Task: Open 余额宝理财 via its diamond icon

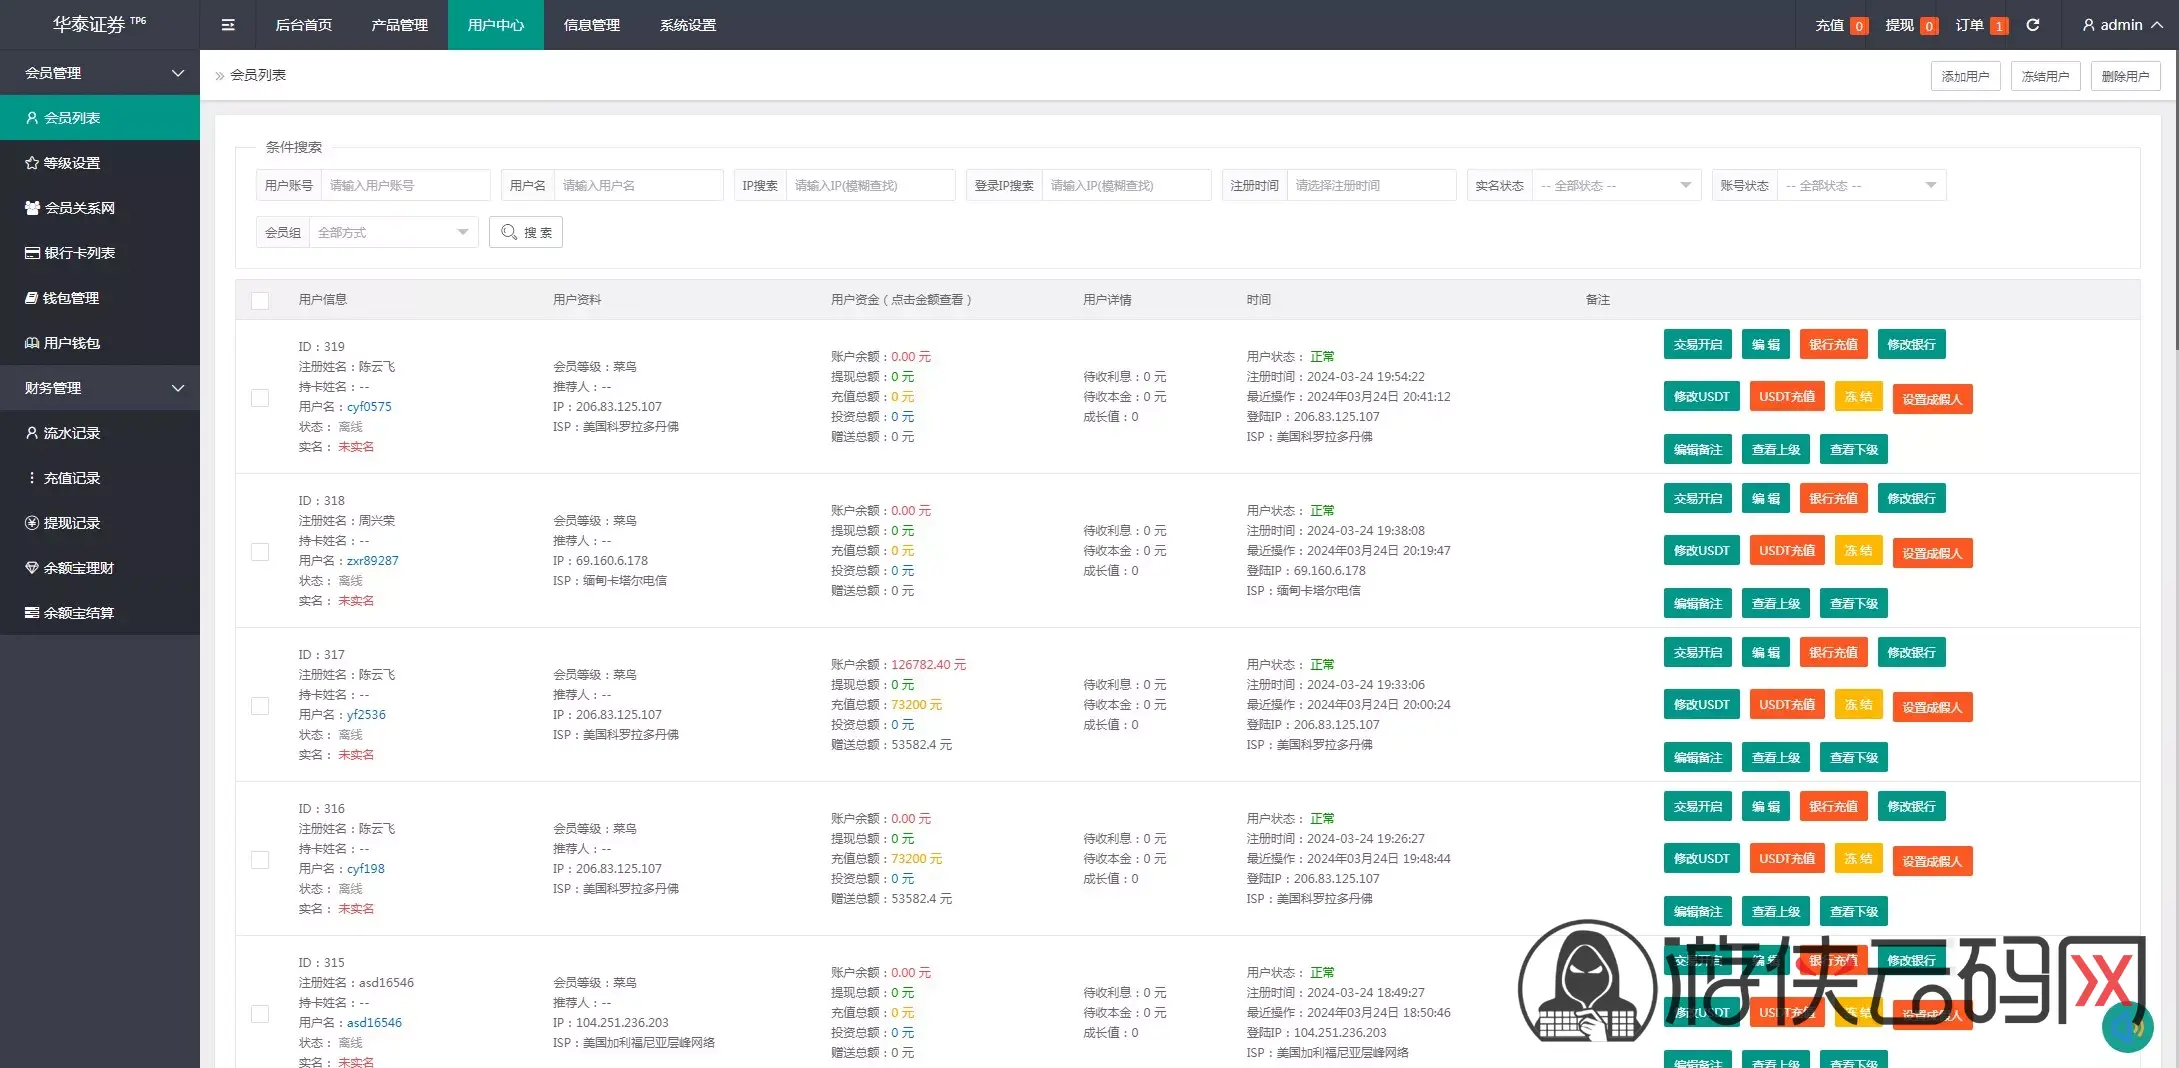Action: [x=32, y=568]
